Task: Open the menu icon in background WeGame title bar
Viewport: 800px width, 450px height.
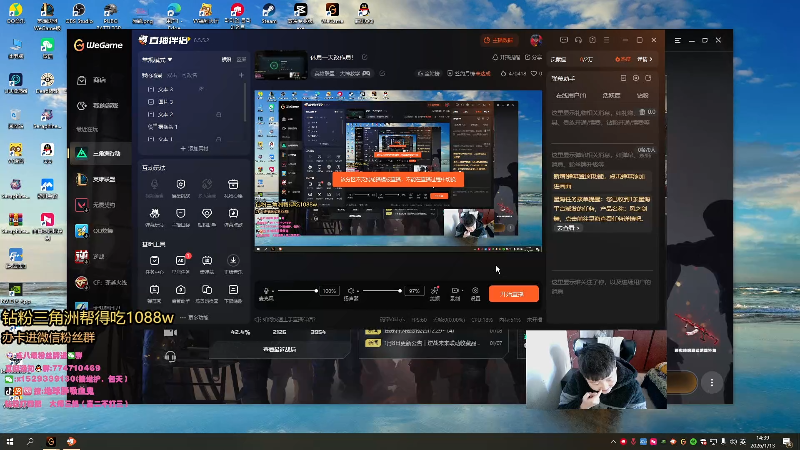Action: [678, 40]
